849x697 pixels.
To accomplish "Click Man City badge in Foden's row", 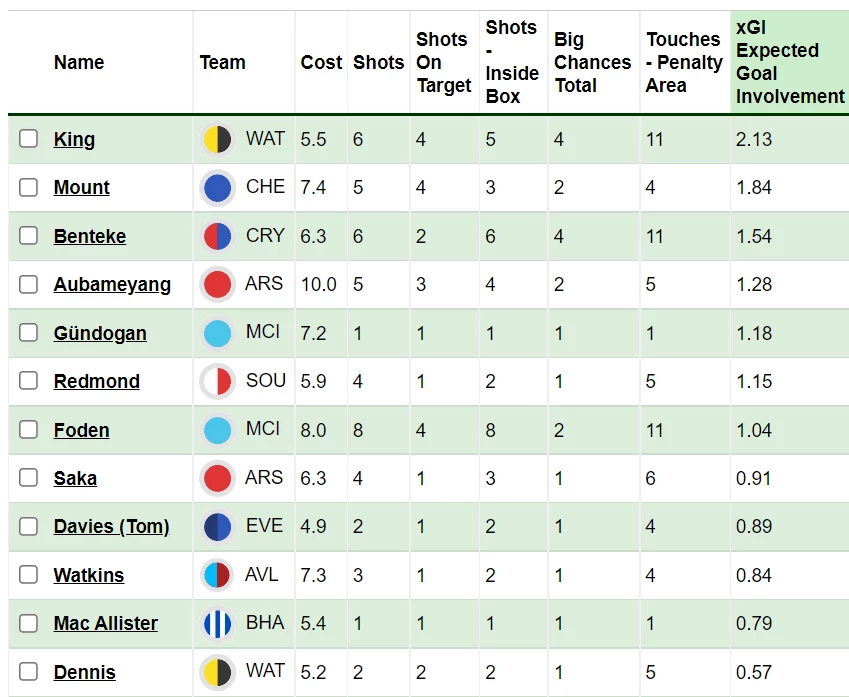I will coord(217,430).
